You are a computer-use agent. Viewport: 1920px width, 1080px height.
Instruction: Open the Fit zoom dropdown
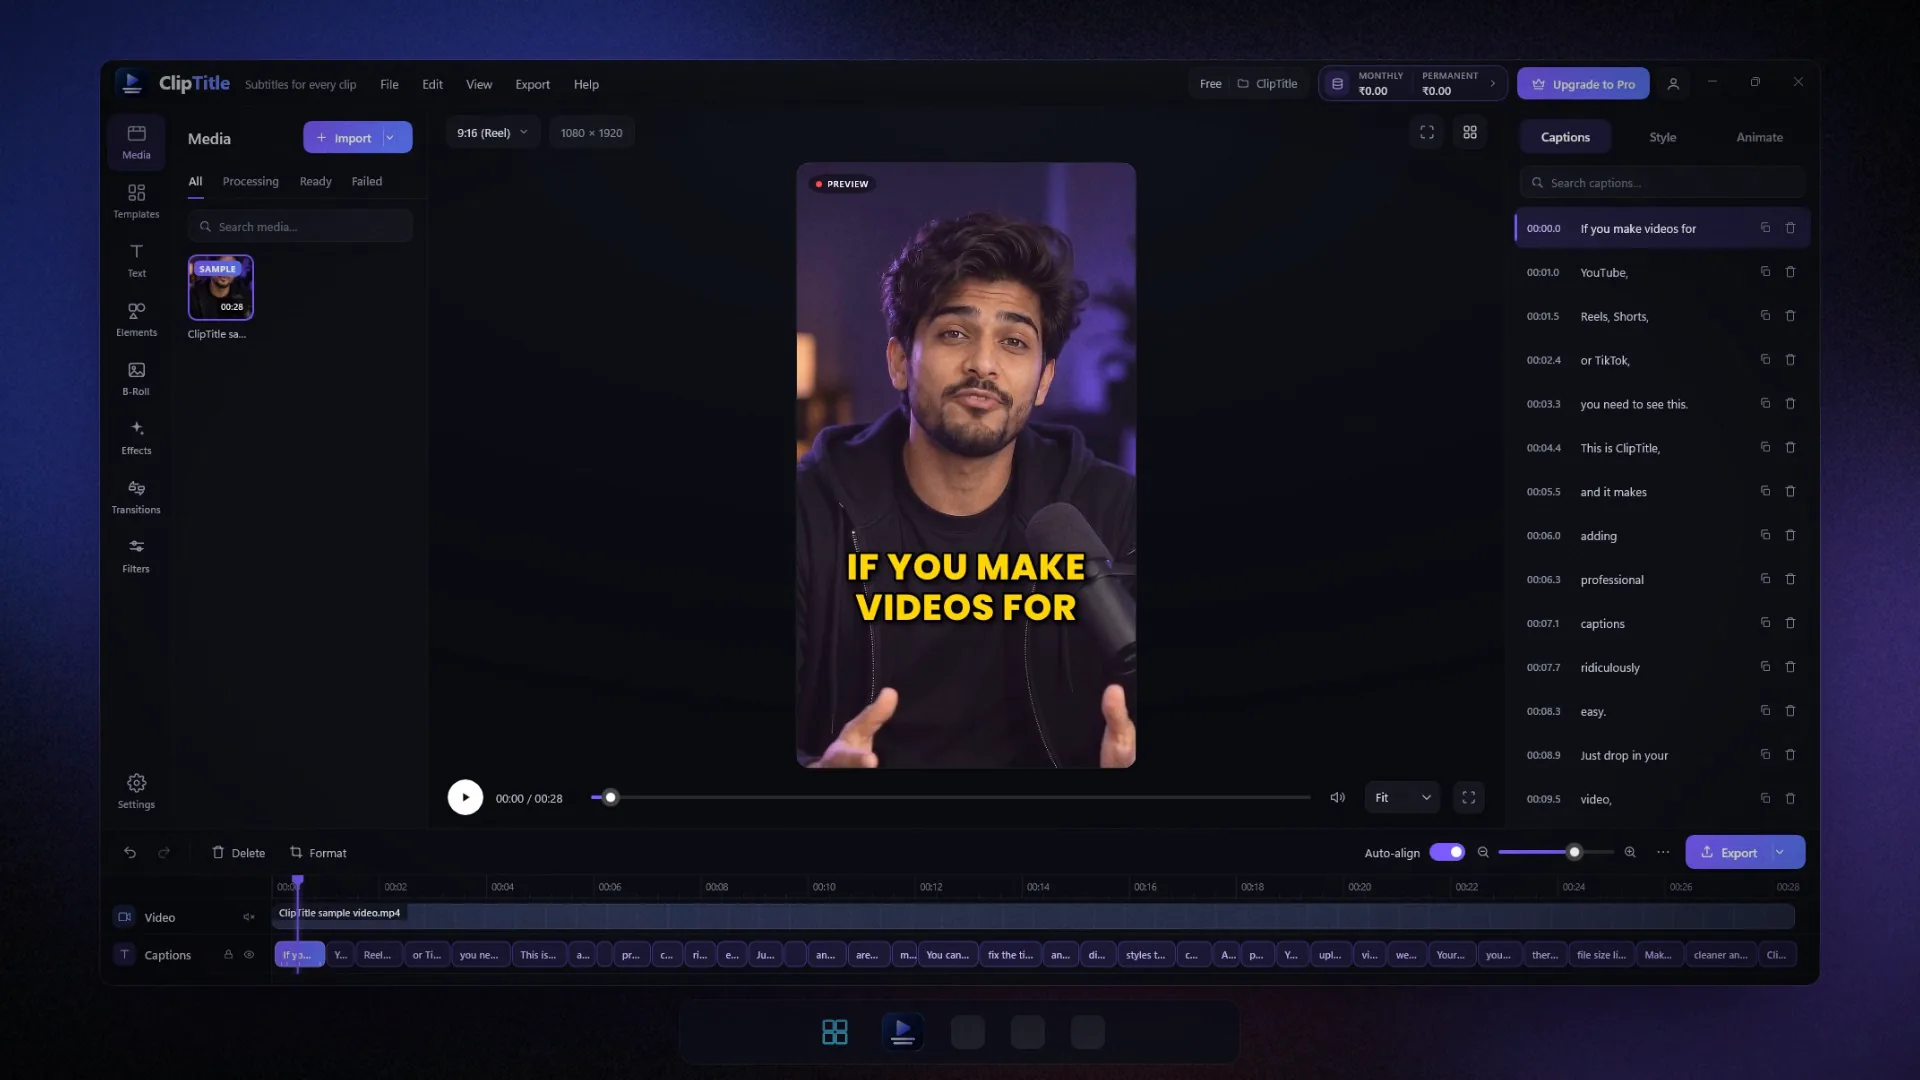point(1402,797)
